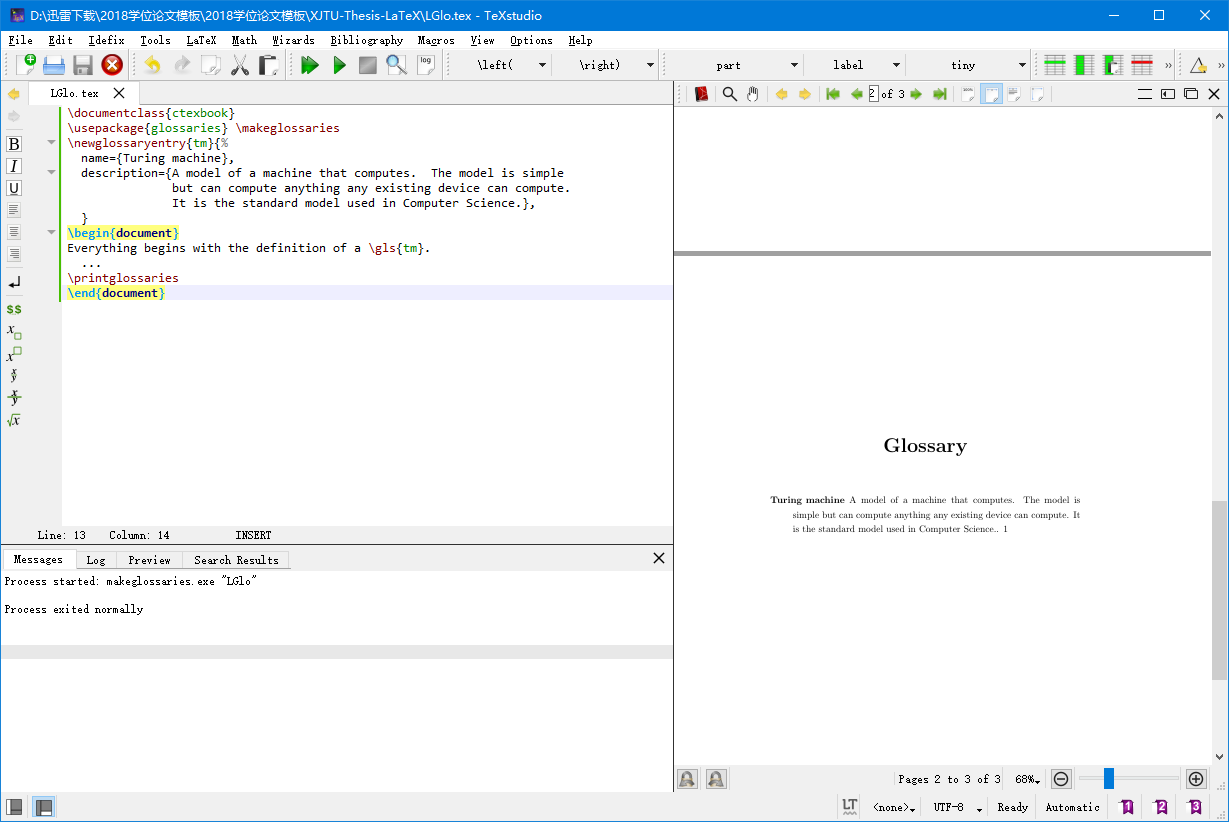This screenshot has height=822, width=1229.
Task: Click the open file folder icon
Action: click(54, 65)
